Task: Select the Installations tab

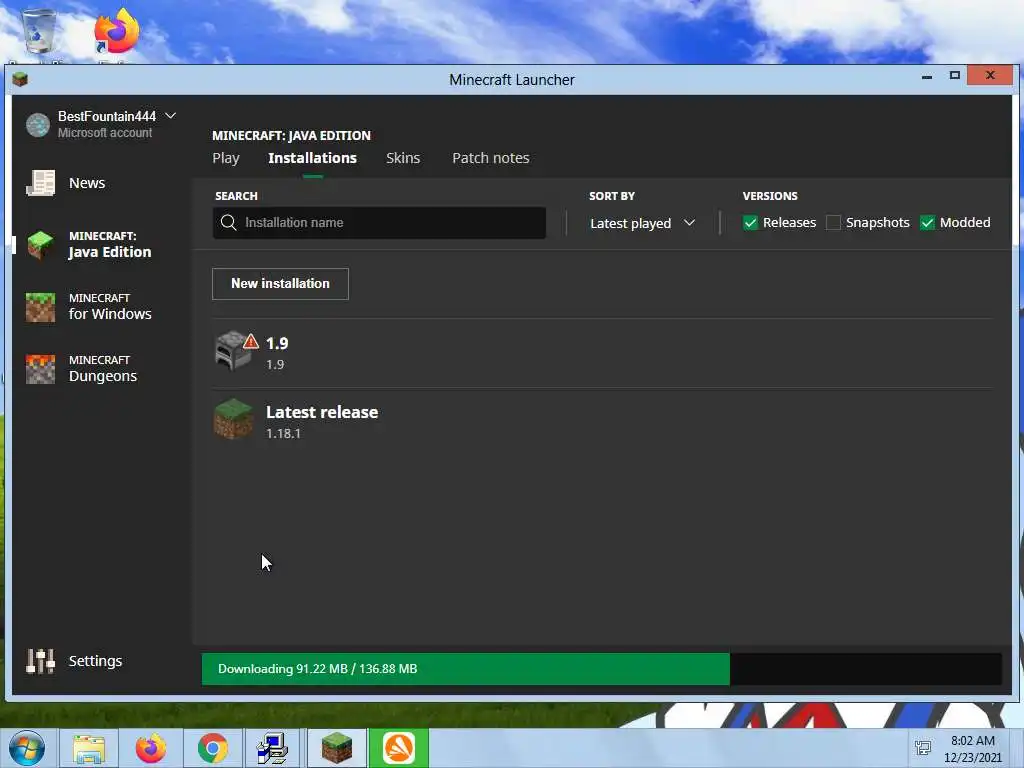Action: (x=312, y=158)
